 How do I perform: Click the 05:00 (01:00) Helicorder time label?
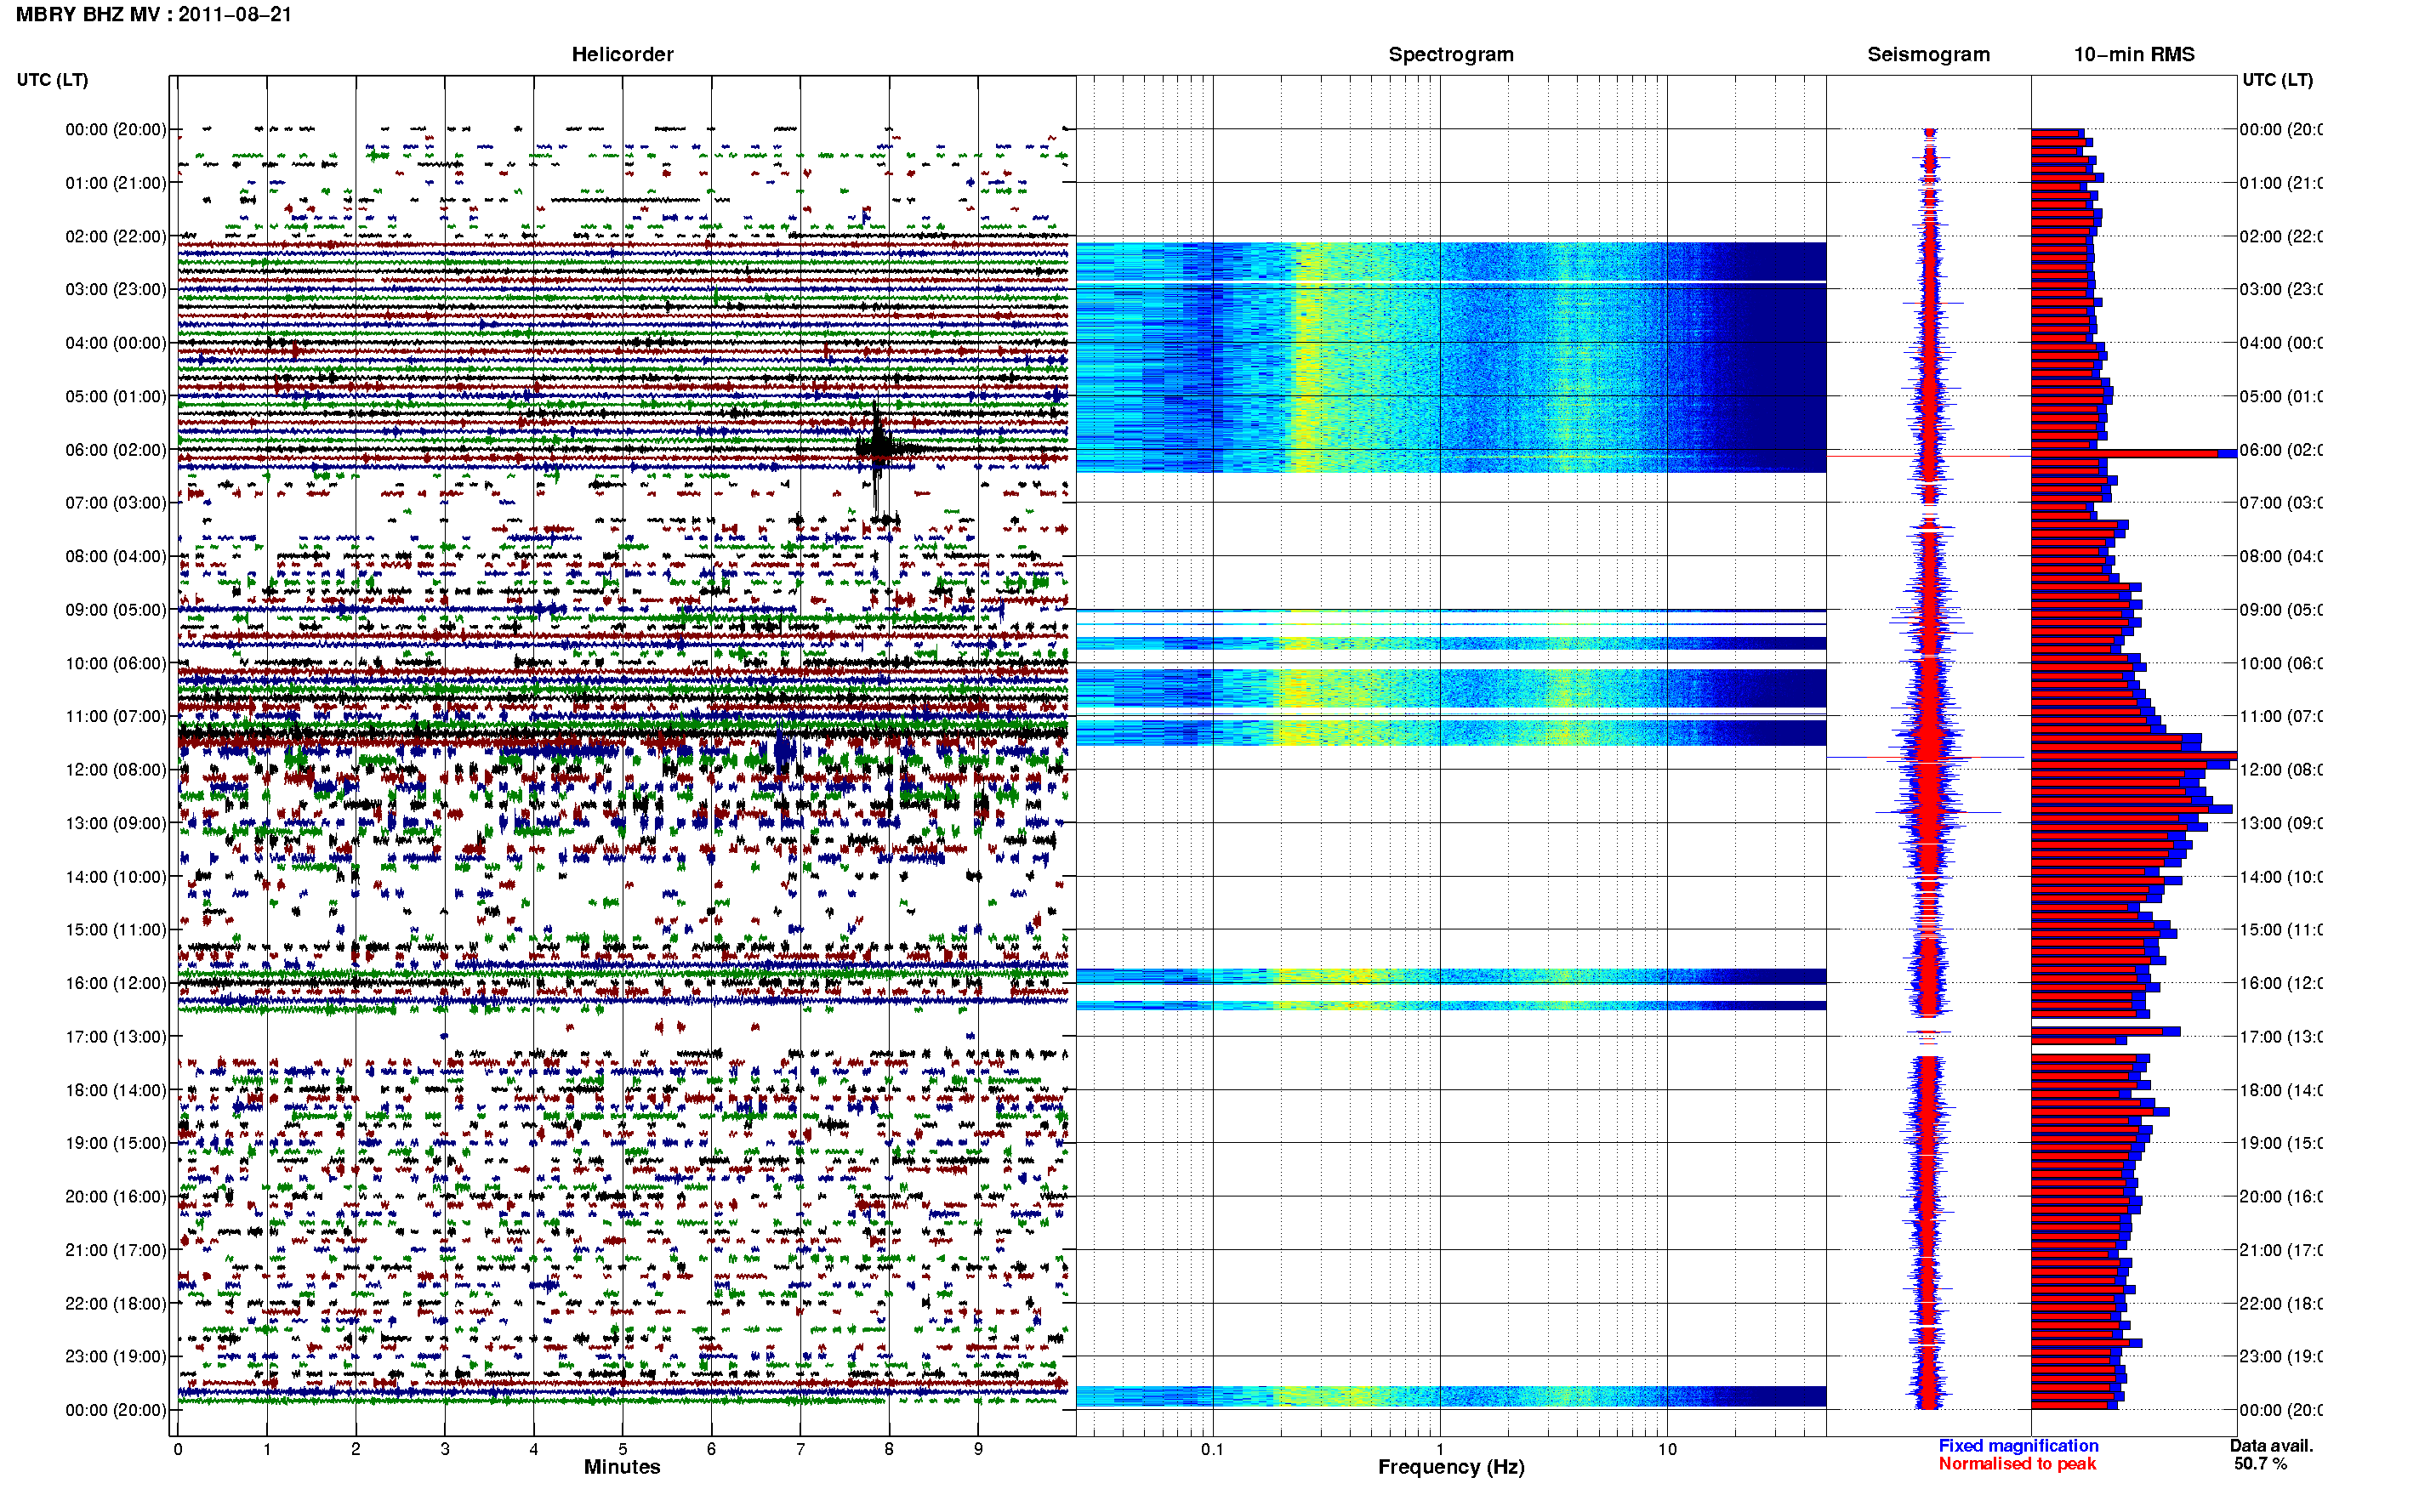[116, 397]
